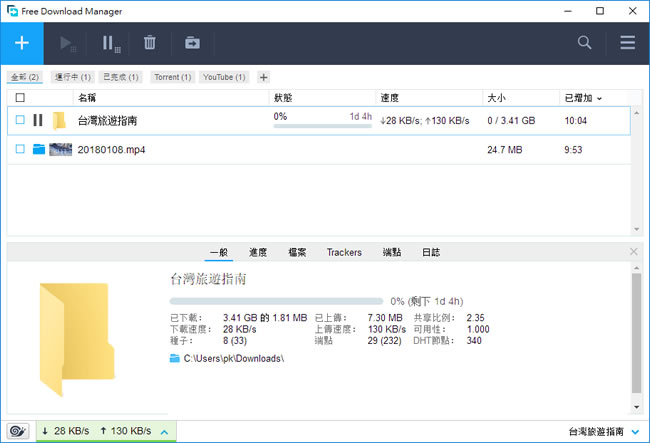Click the pause all downloads icon
Viewport: 650px width, 443px height.
pos(110,43)
